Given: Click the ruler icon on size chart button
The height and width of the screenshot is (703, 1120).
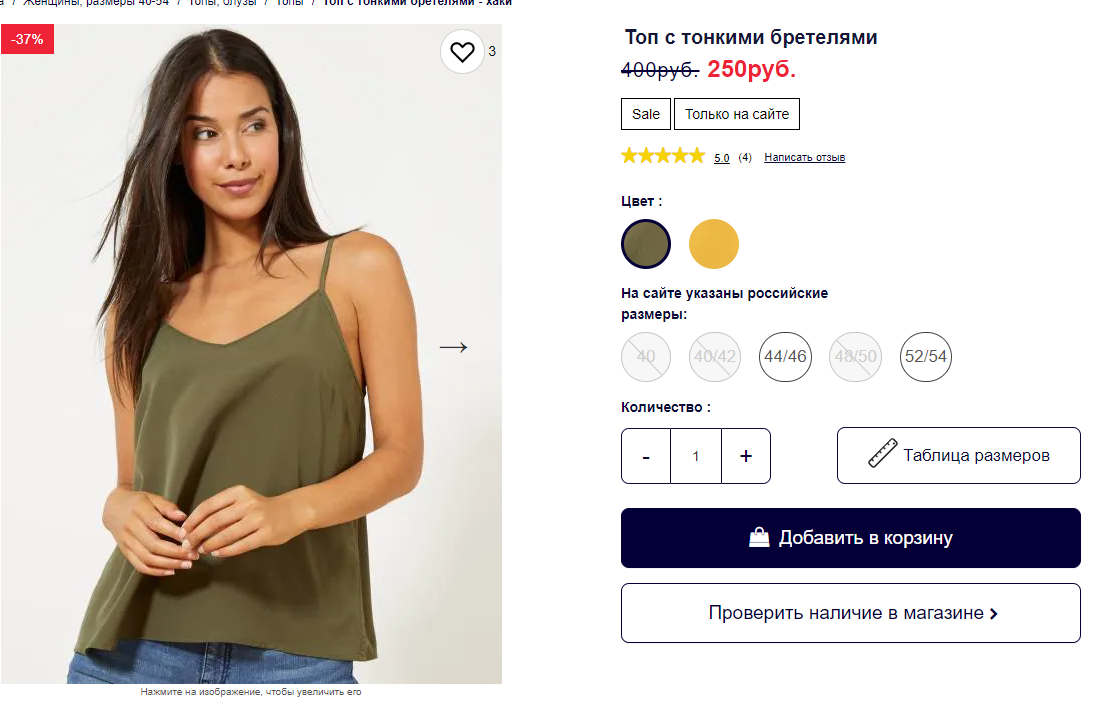Looking at the screenshot, I should click(881, 455).
